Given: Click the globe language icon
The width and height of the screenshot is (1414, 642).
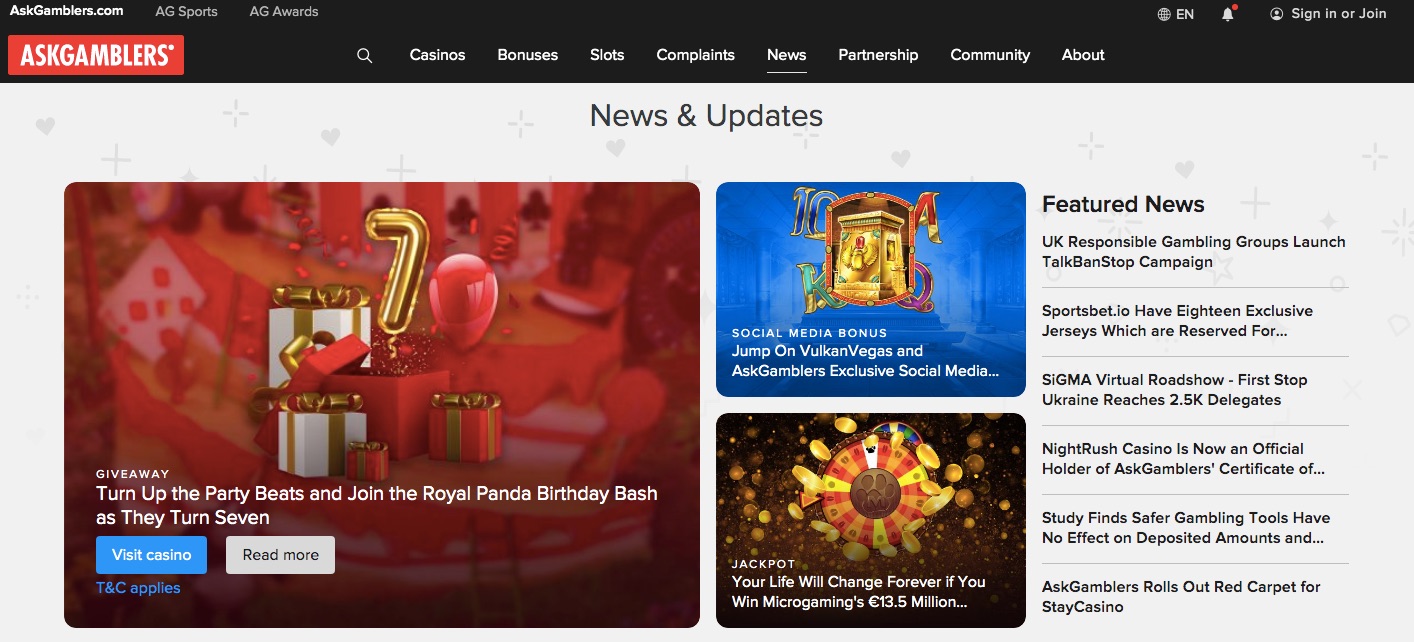Looking at the screenshot, I should (1164, 14).
